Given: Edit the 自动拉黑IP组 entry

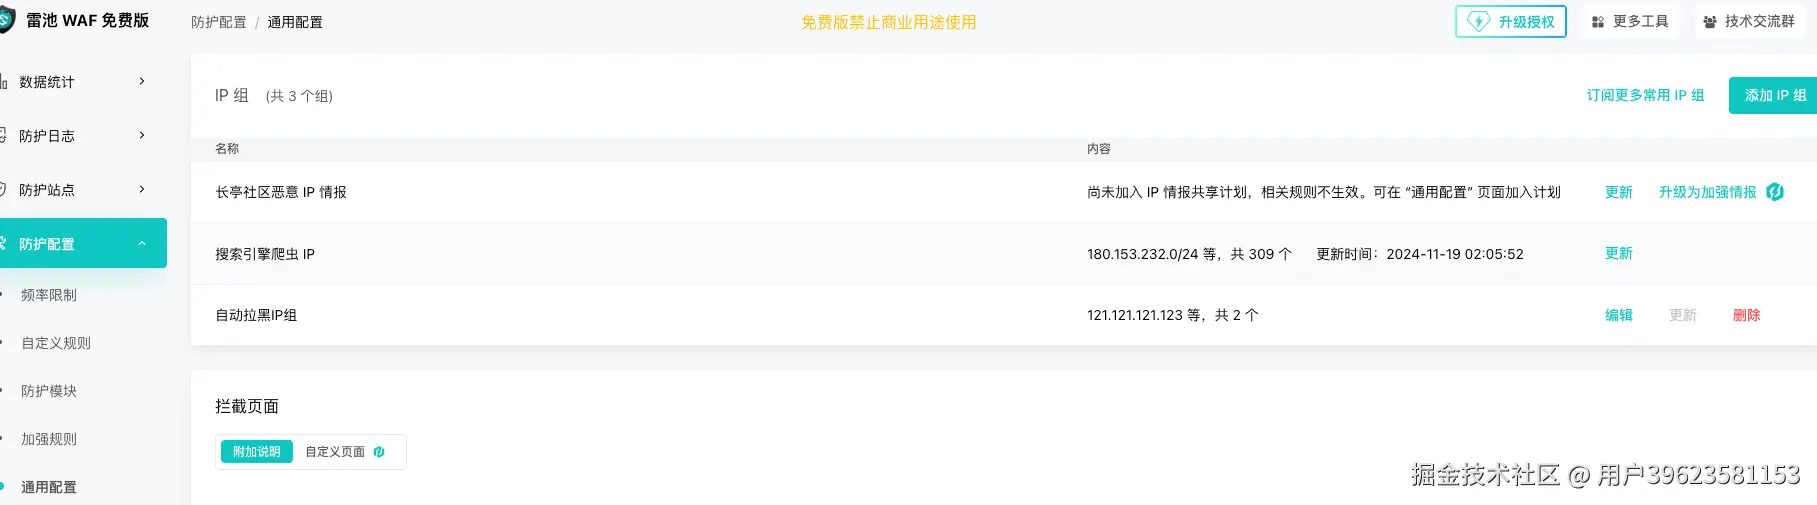Looking at the screenshot, I should pyautogui.click(x=1618, y=315).
